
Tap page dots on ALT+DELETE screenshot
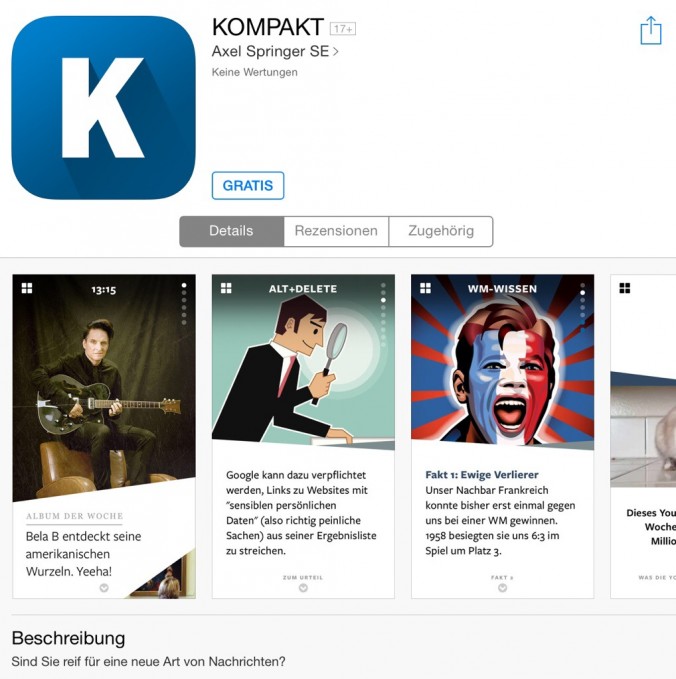383,315
